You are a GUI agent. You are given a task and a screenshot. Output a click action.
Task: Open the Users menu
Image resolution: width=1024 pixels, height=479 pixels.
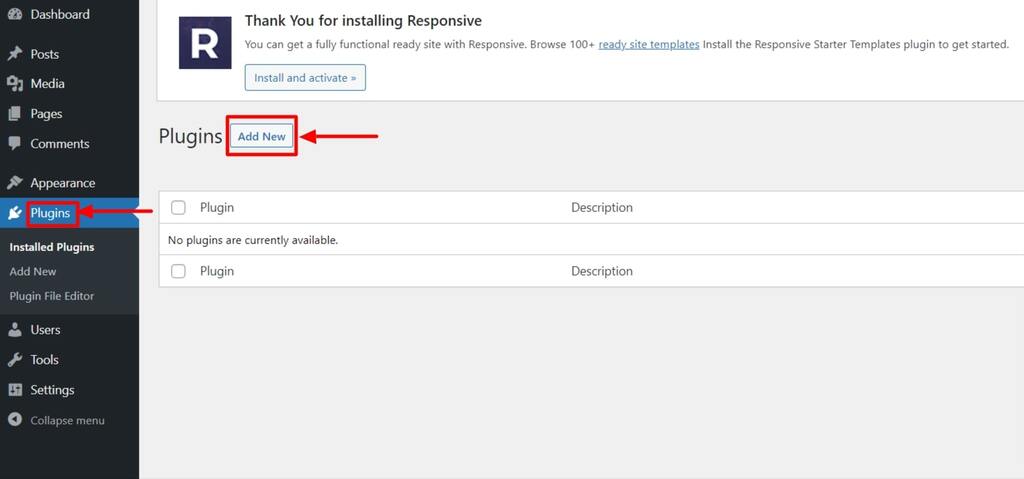(x=45, y=330)
